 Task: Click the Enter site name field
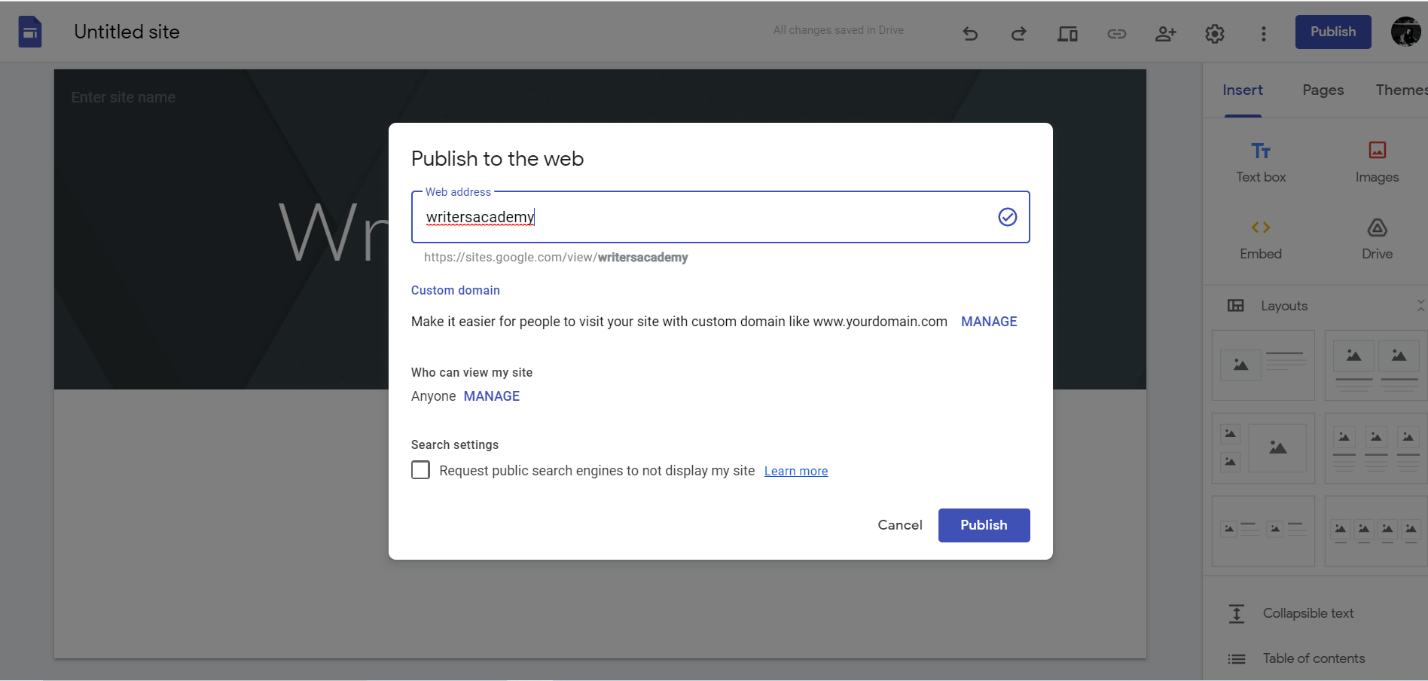tap(123, 97)
